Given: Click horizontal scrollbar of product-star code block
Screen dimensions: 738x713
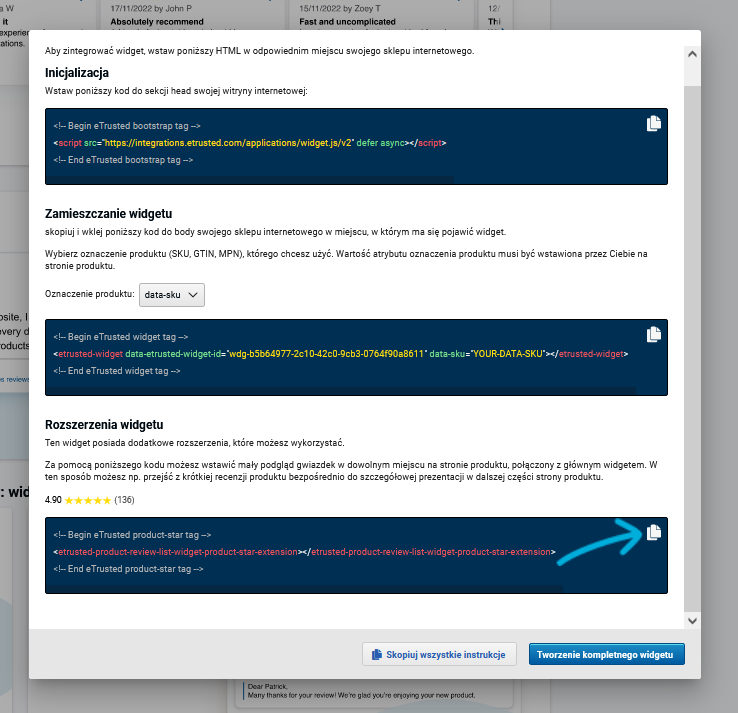Looking at the screenshot, I should [305, 589].
